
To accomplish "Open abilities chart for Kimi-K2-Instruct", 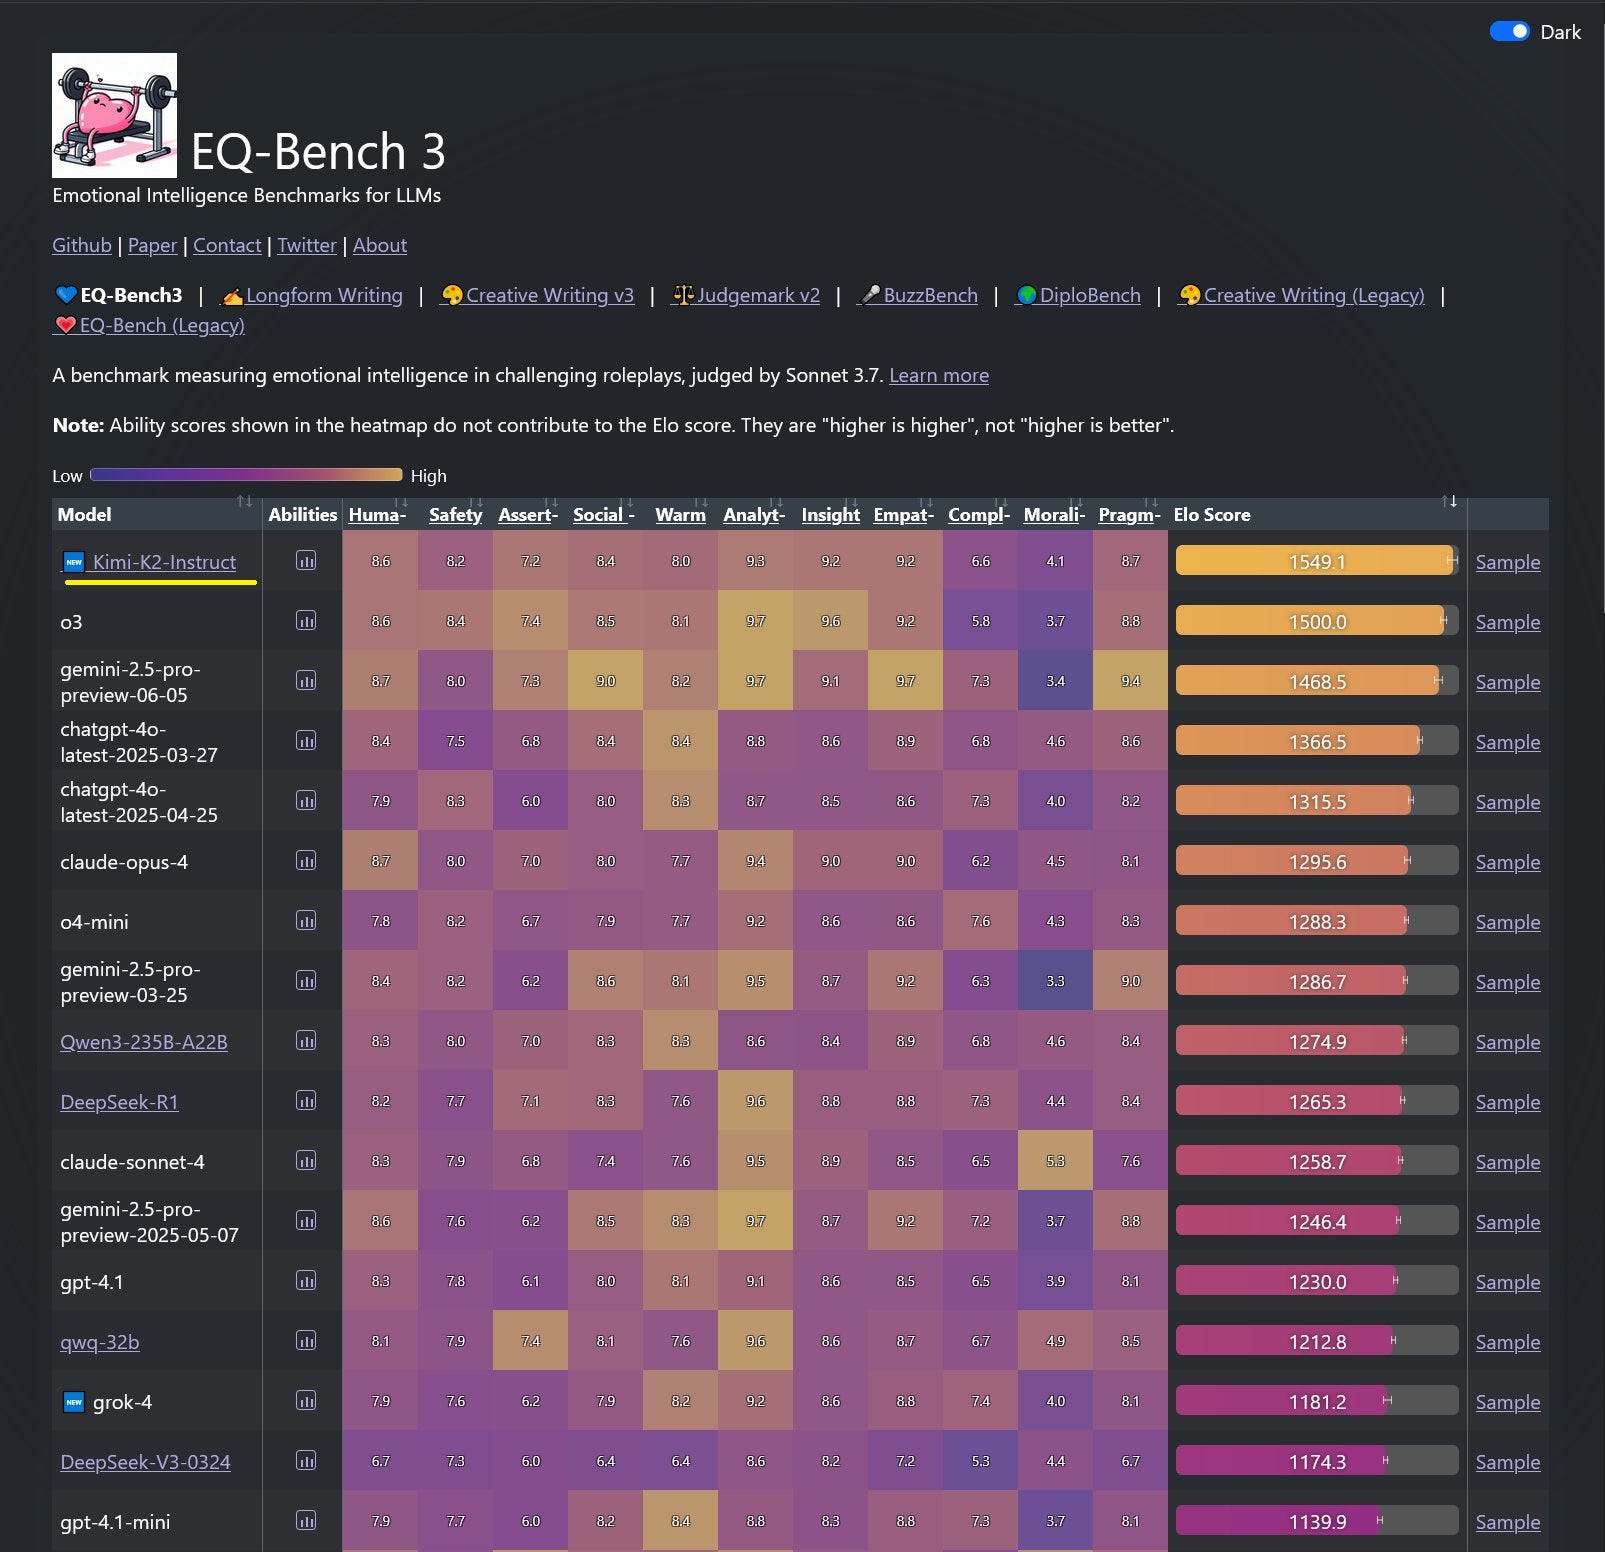I will point(306,560).
